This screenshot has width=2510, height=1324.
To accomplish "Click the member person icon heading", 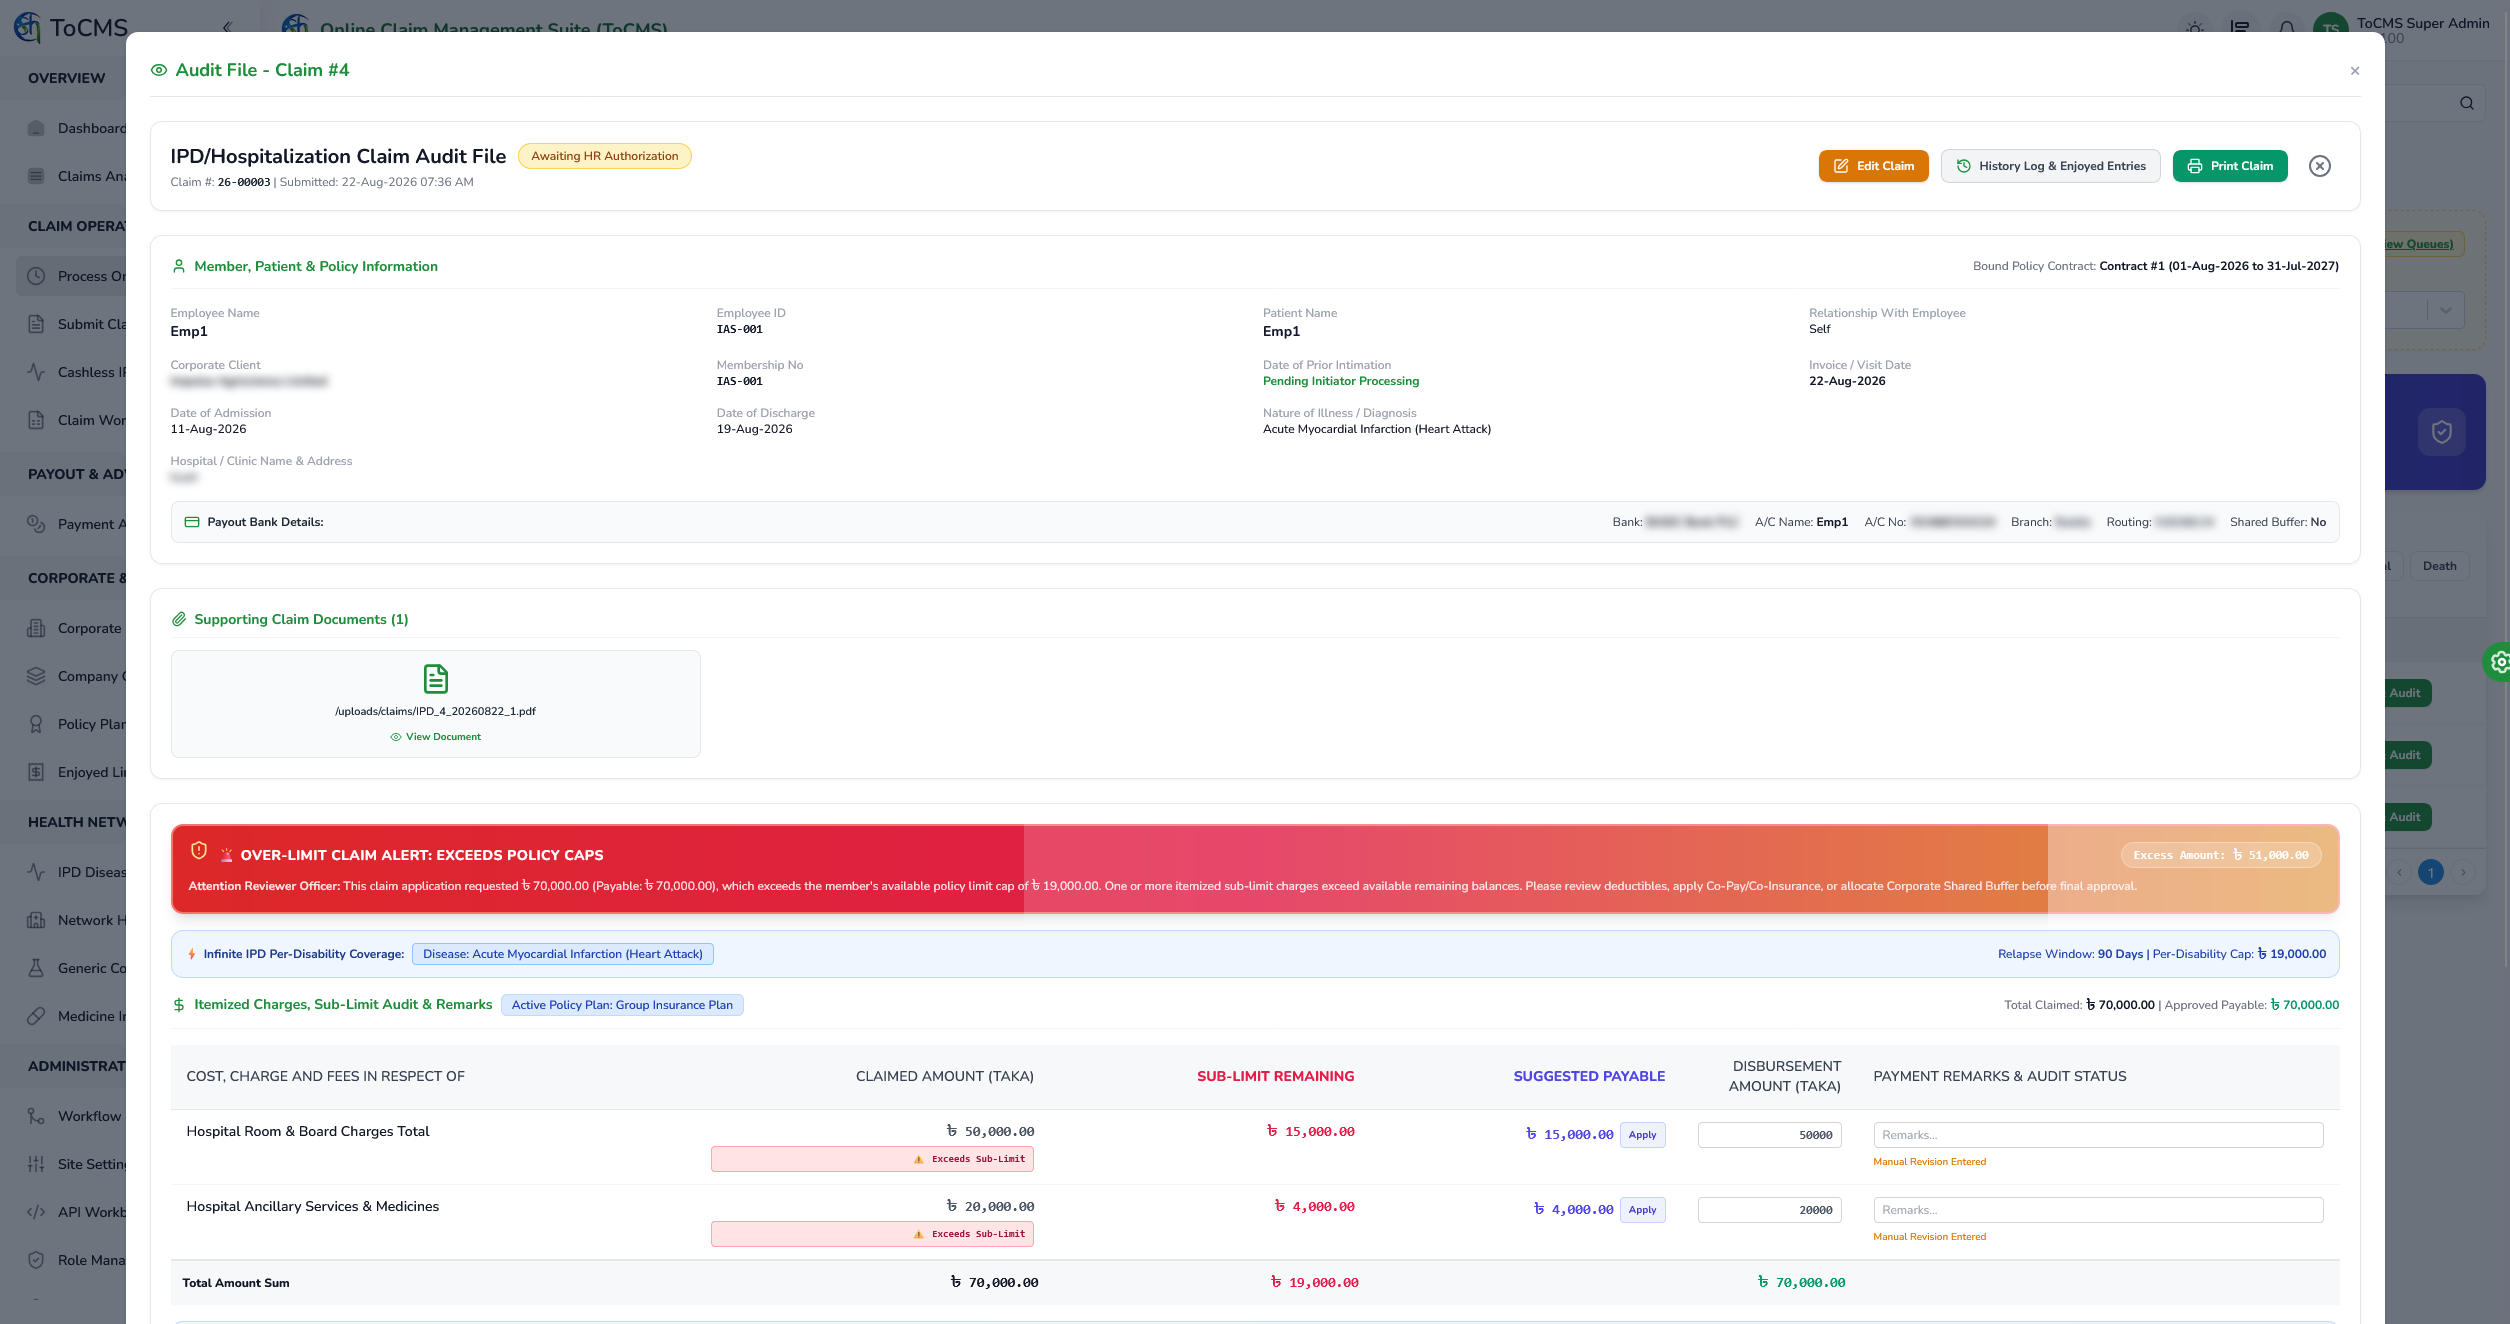I will (x=179, y=267).
